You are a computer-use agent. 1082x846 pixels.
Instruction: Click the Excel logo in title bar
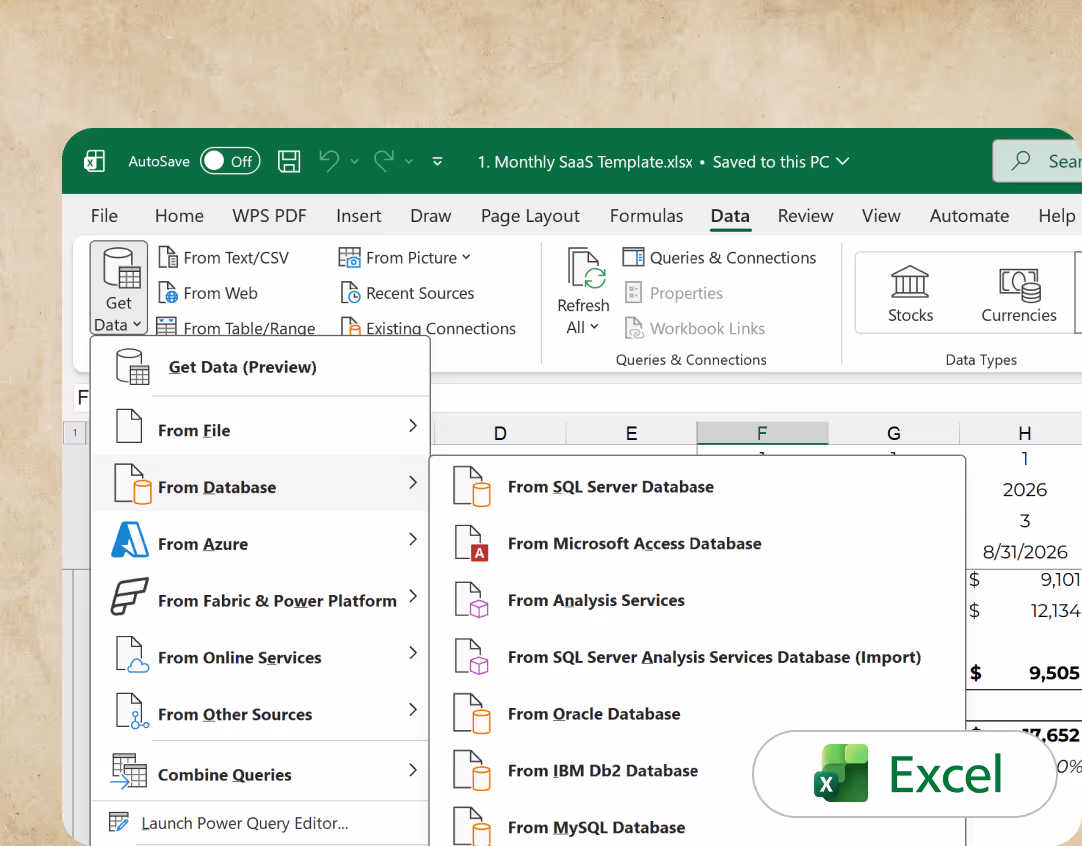(x=94, y=161)
